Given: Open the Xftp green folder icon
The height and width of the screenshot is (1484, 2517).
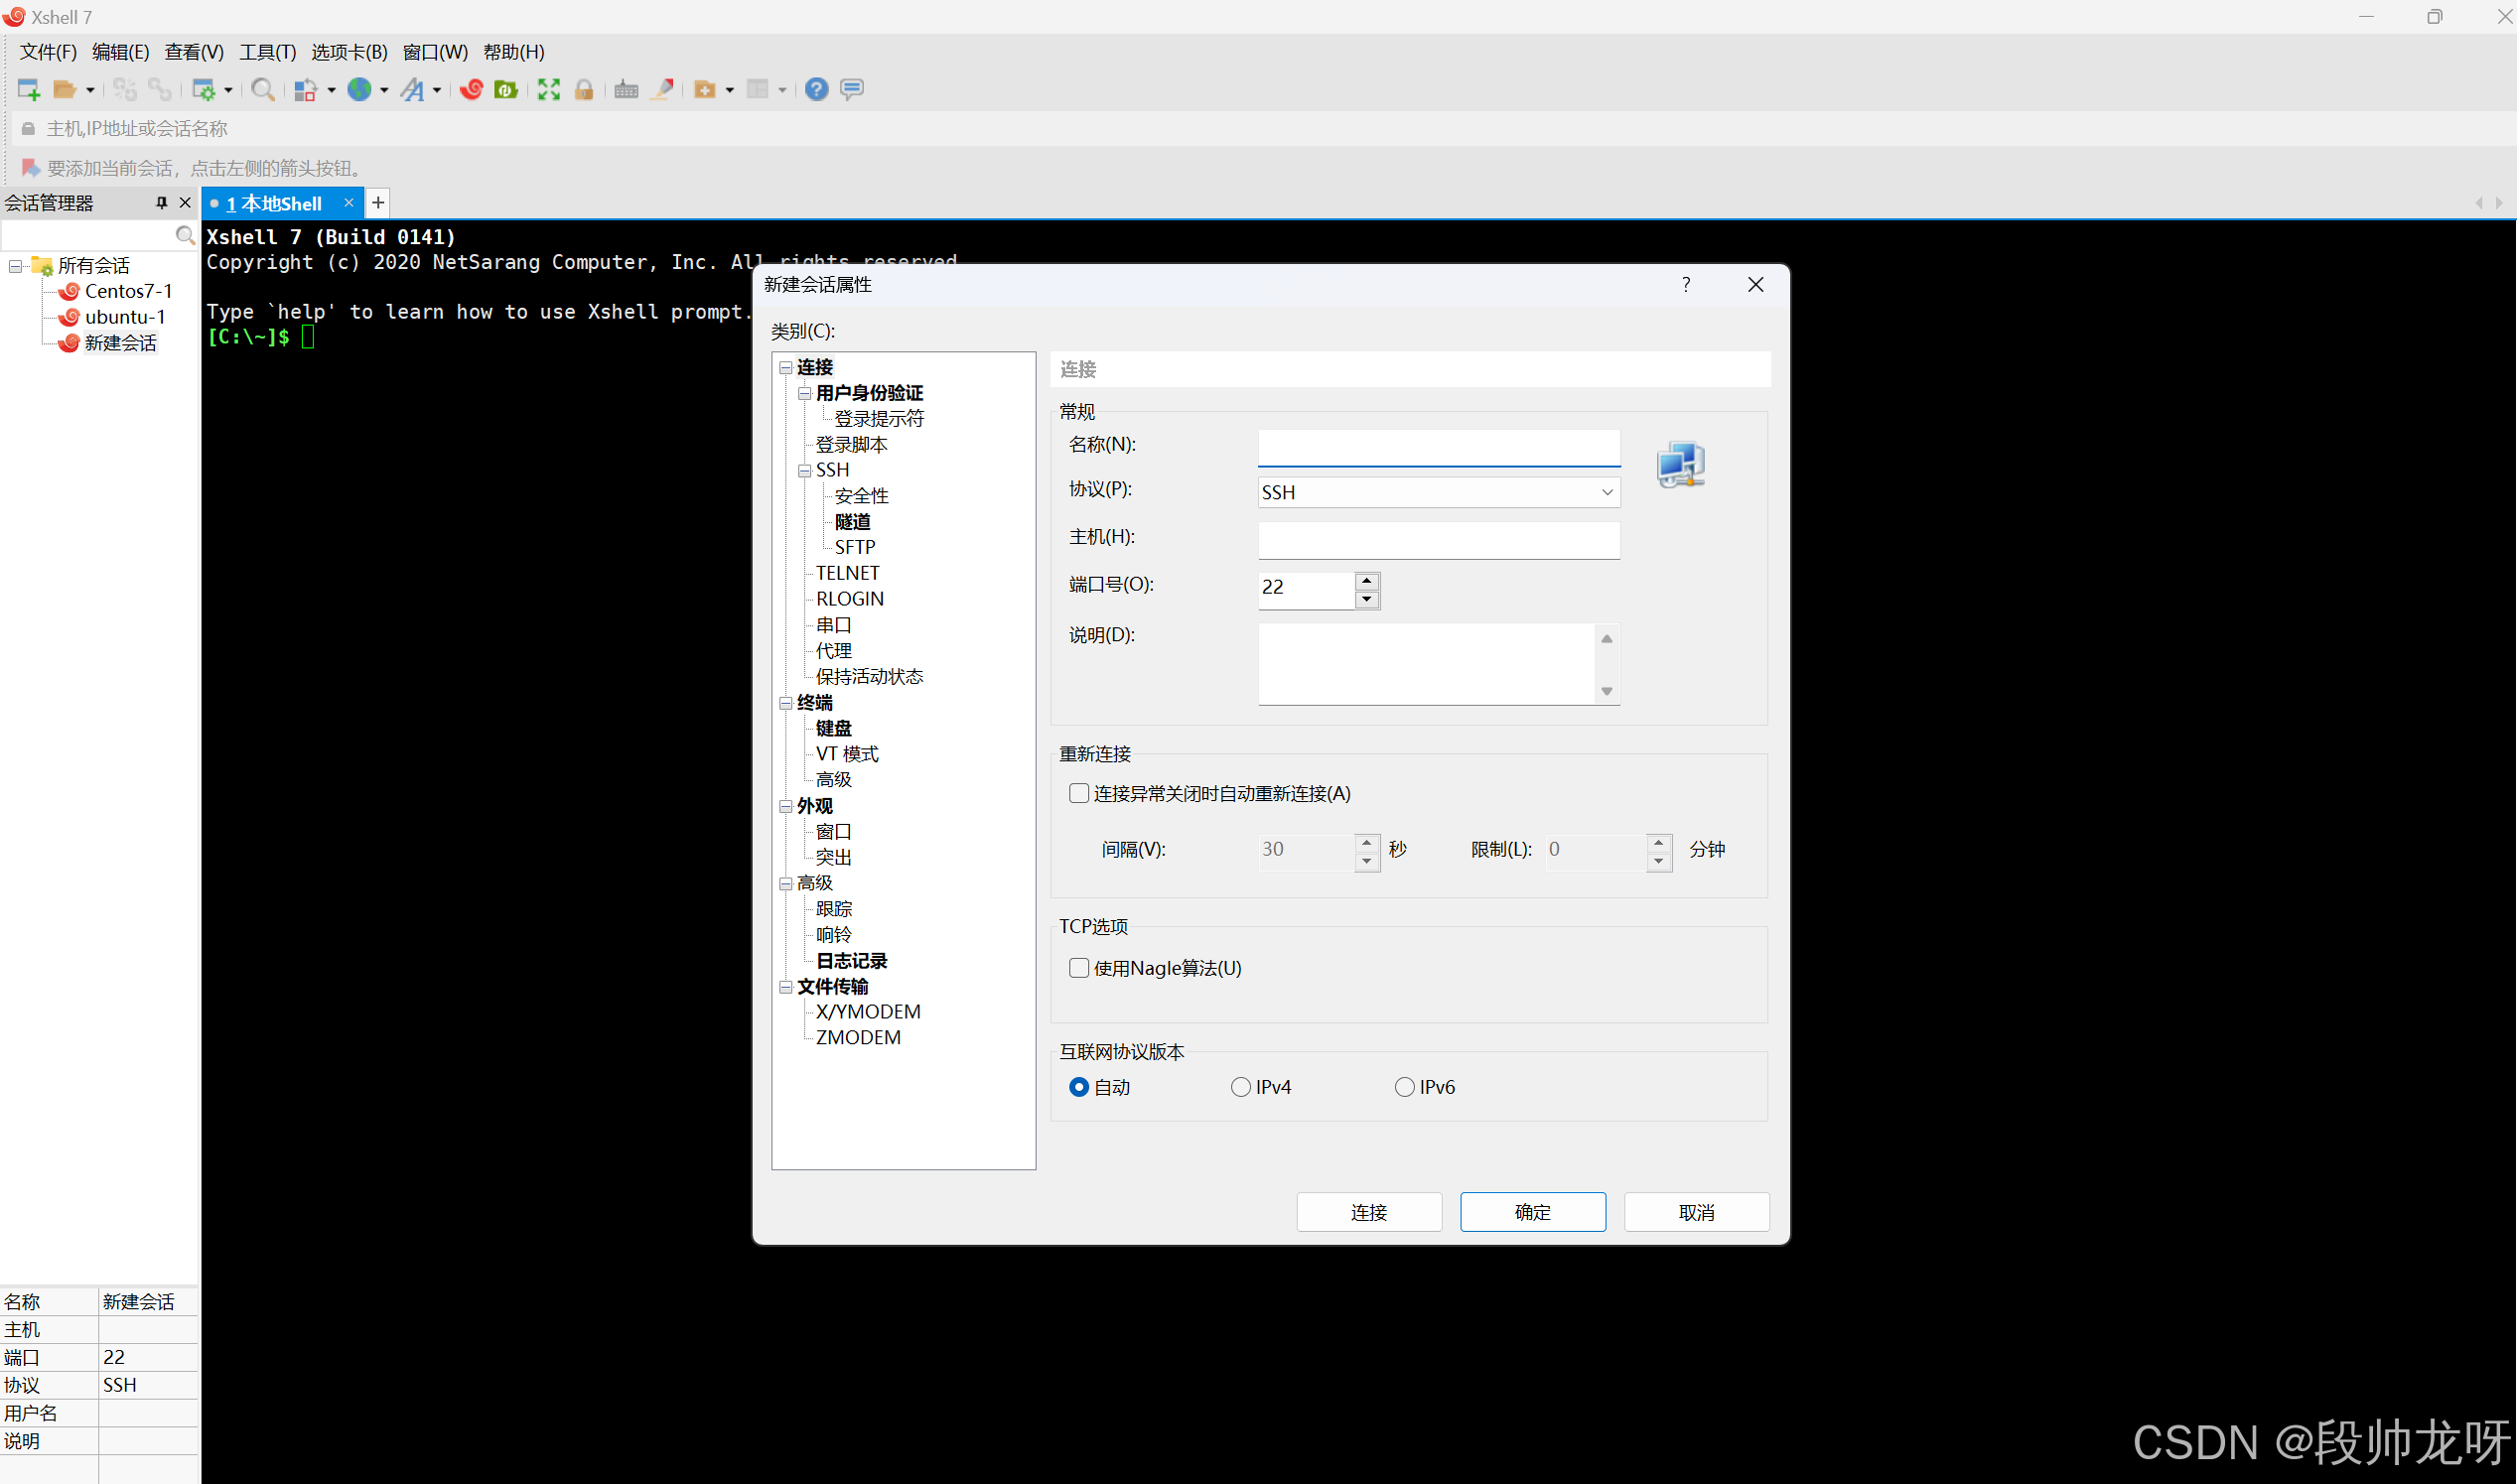Looking at the screenshot, I should 506,90.
